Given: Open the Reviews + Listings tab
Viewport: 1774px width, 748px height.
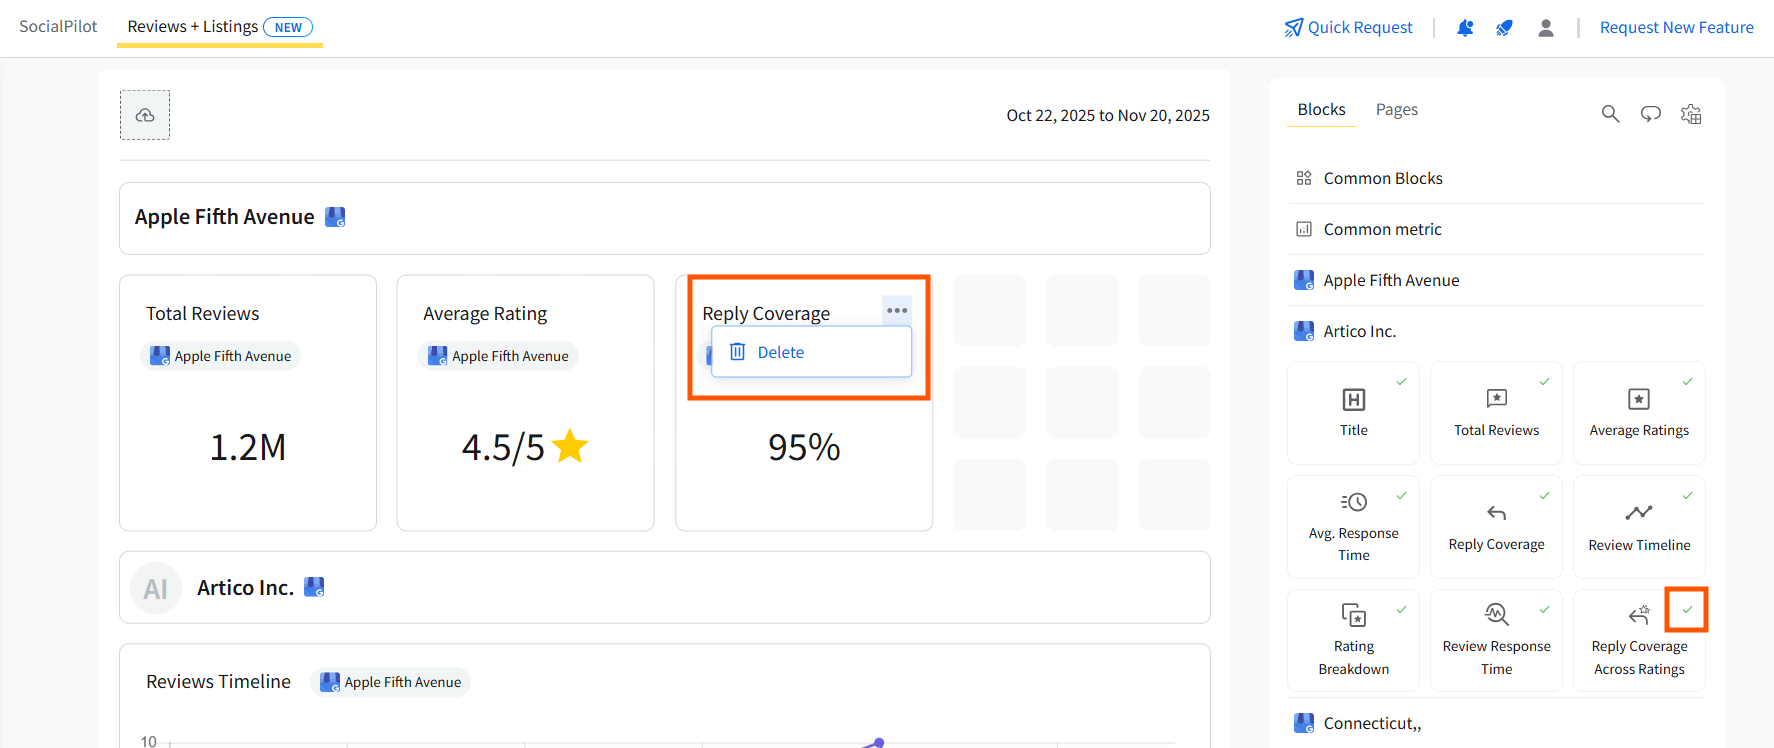Looking at the screenshot, I should tap(220, 27).
